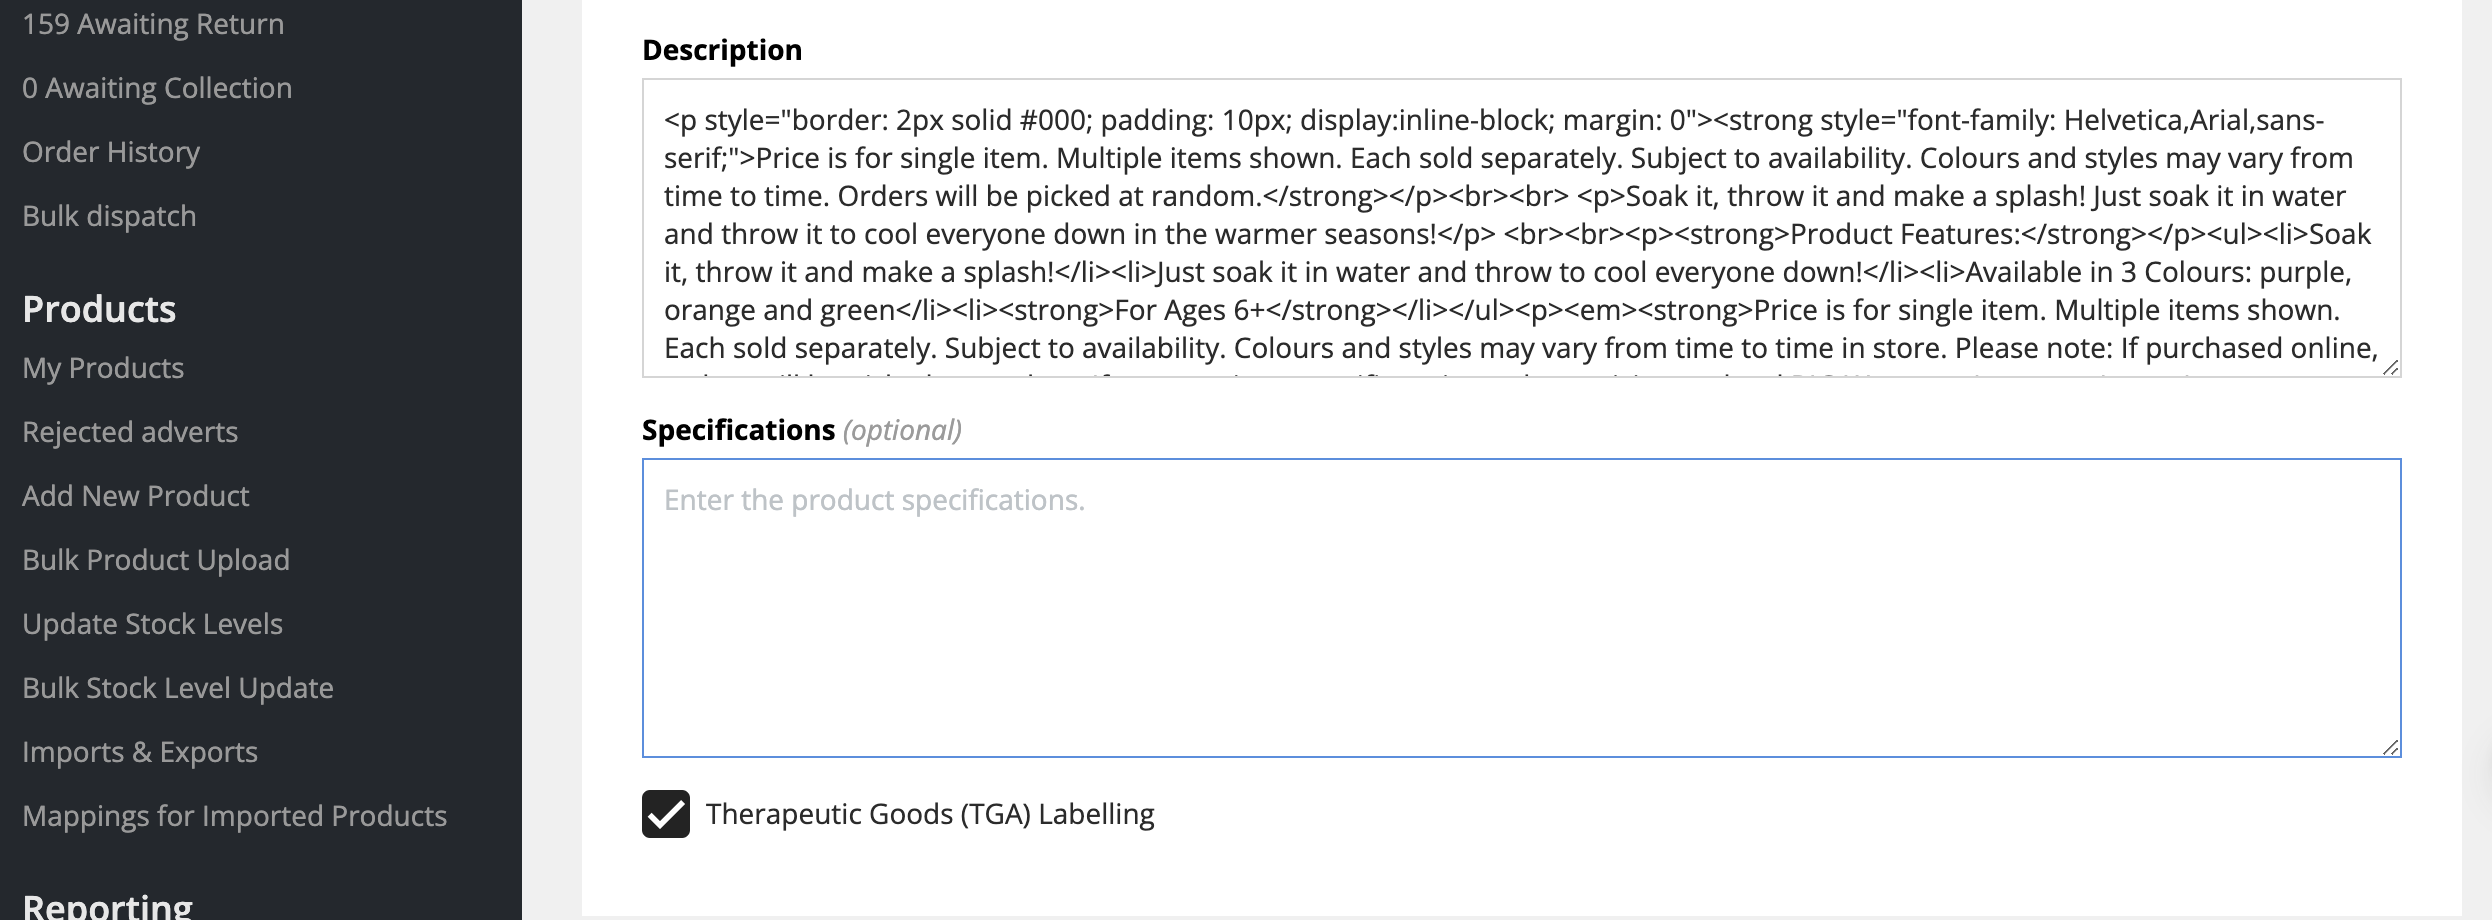Go to Order History
This screenshot has height=920, width=2492.
click(111, 152)
